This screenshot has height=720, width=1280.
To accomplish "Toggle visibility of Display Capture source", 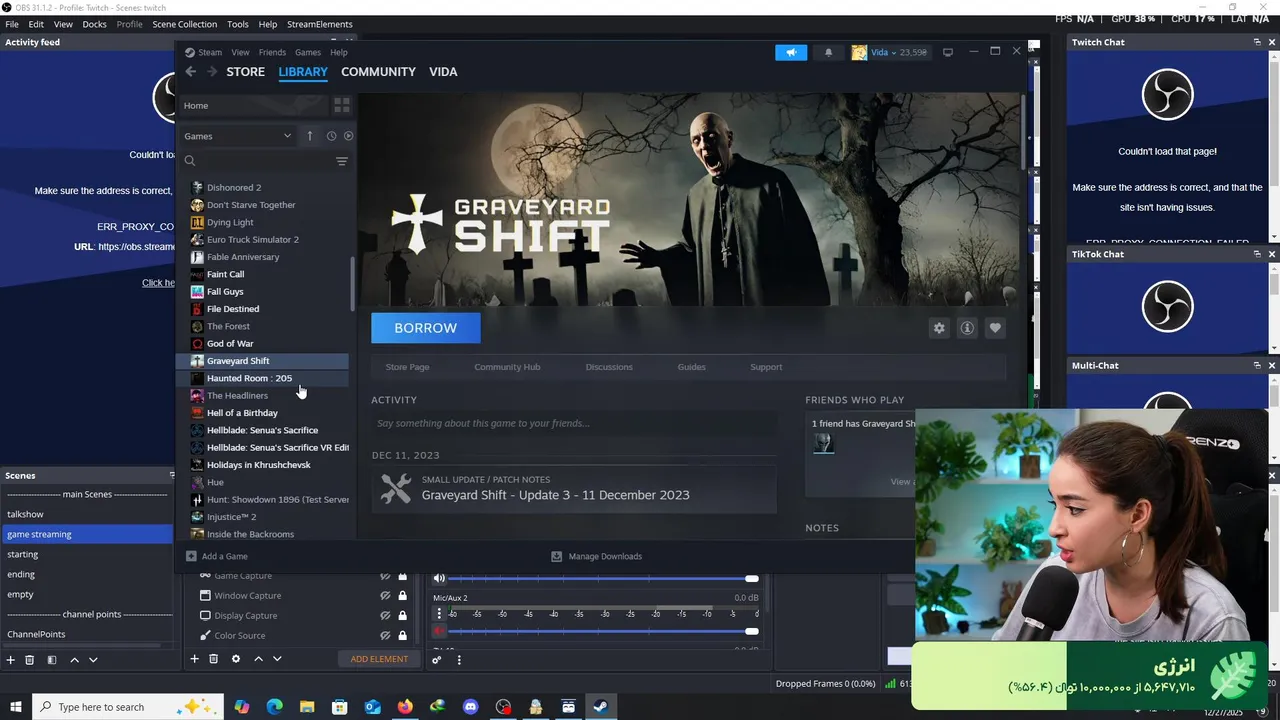I will click(x=385, y=616).
